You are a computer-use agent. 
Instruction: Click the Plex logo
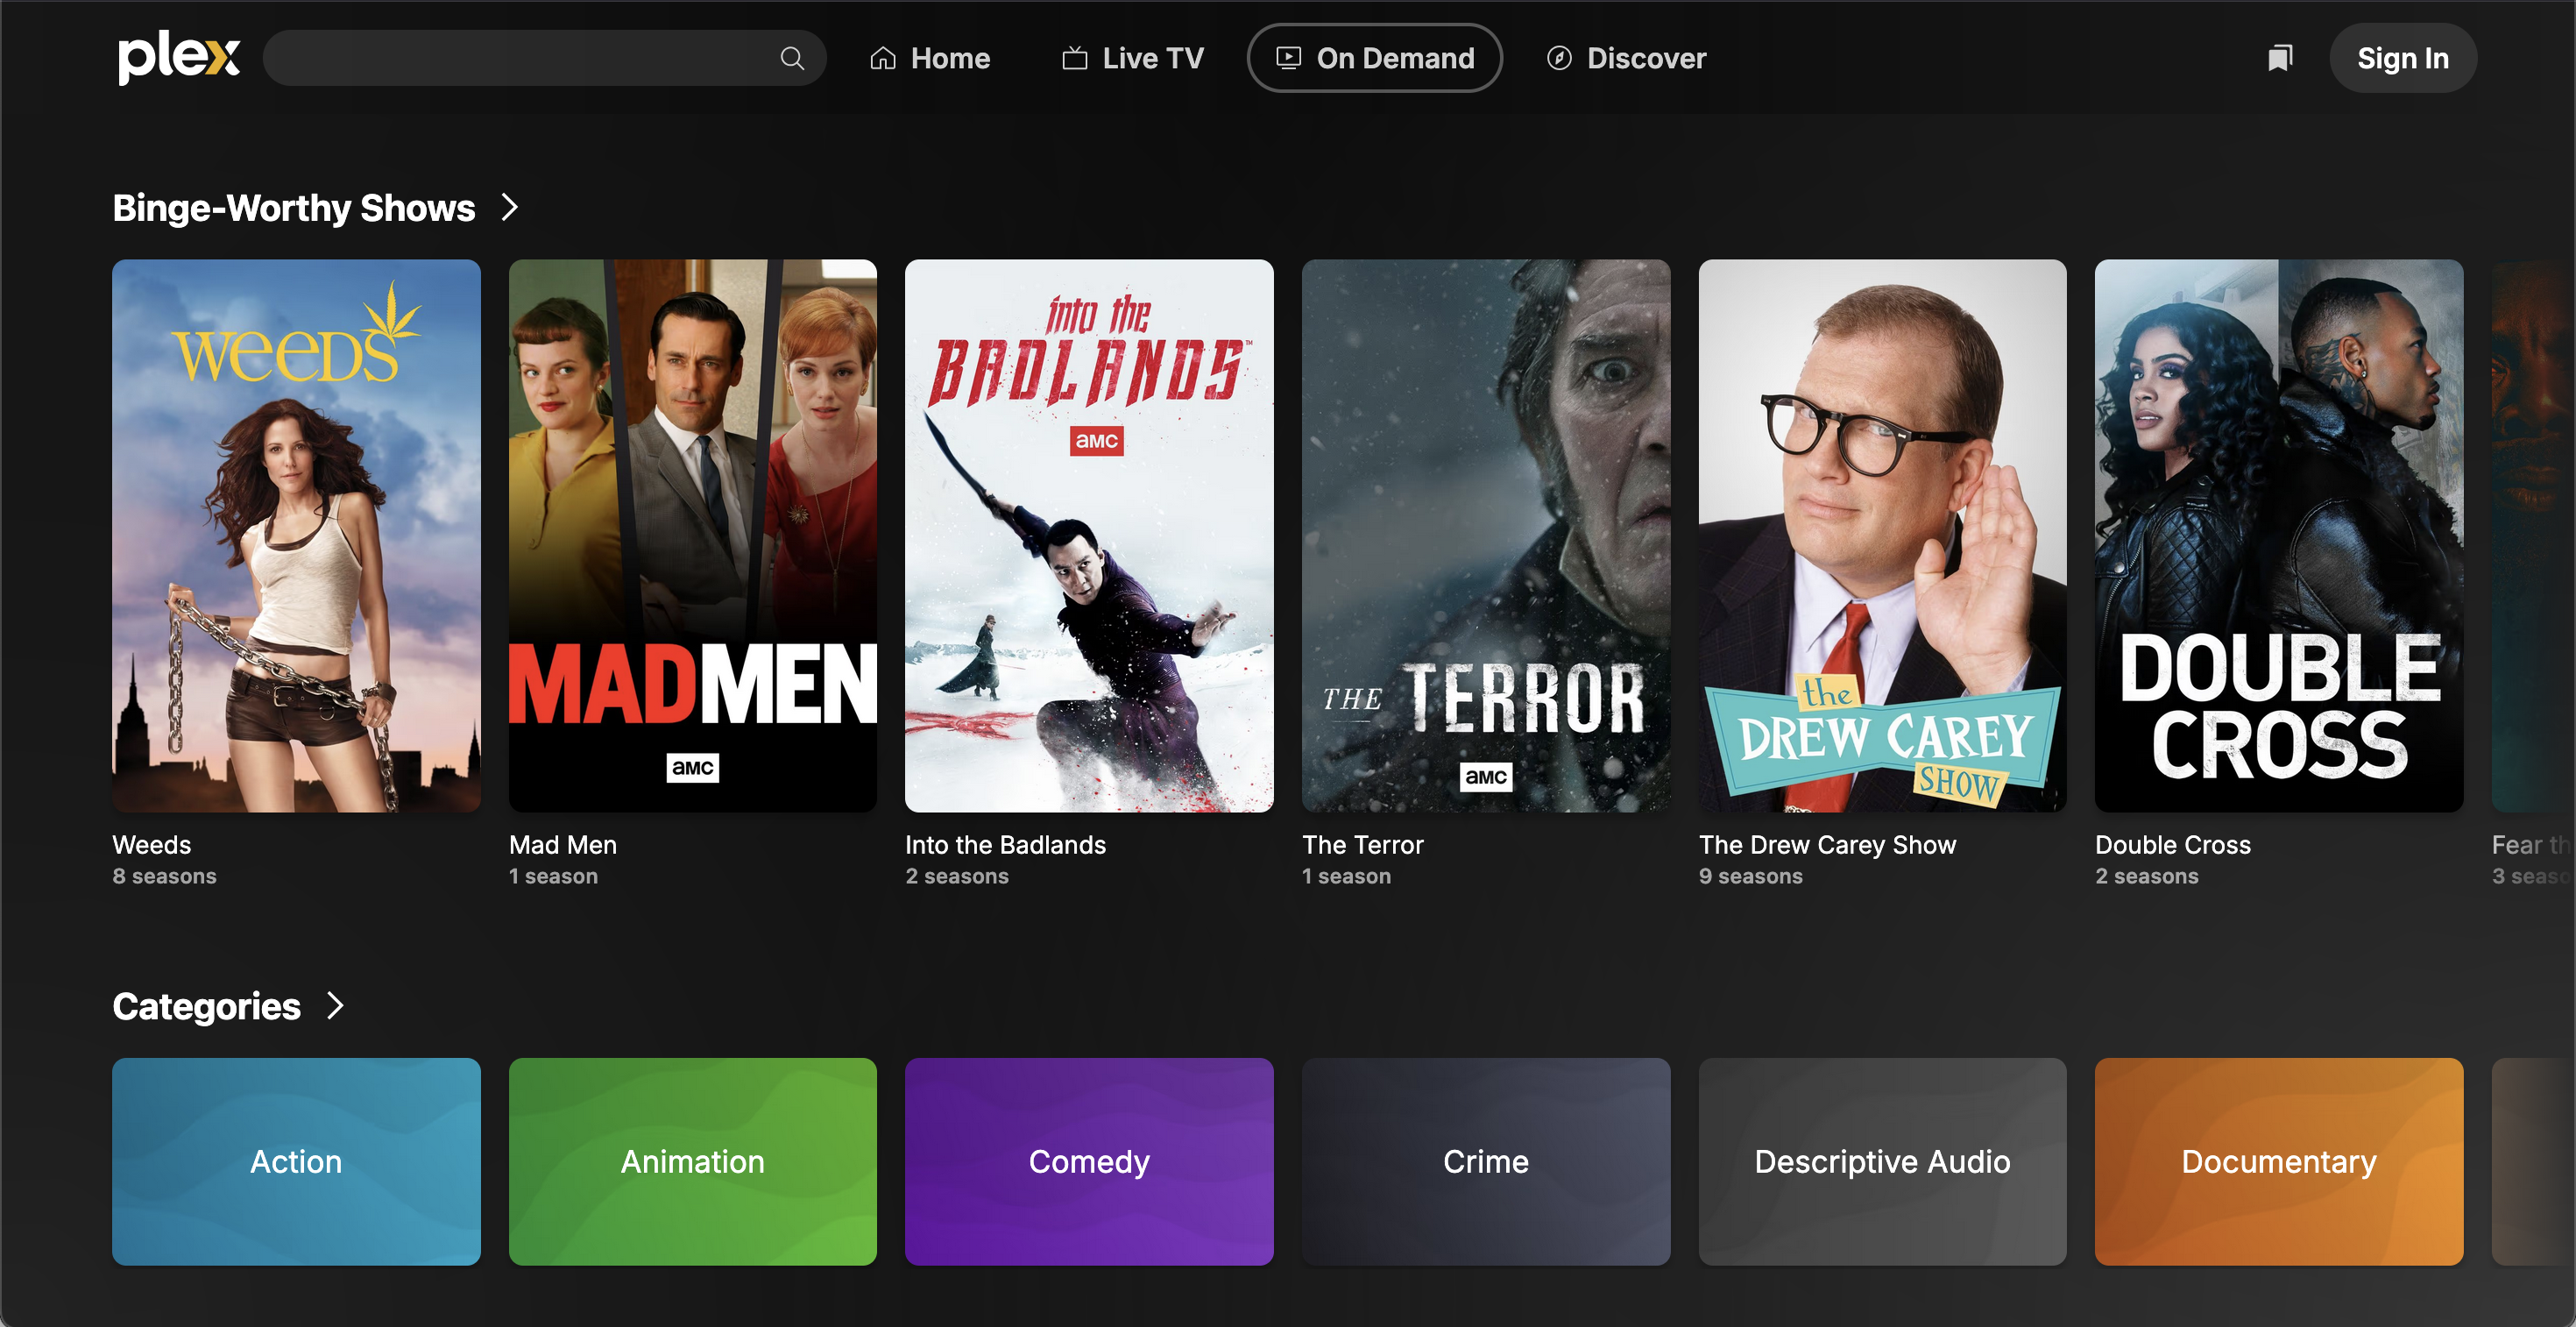tap(179, 57)
